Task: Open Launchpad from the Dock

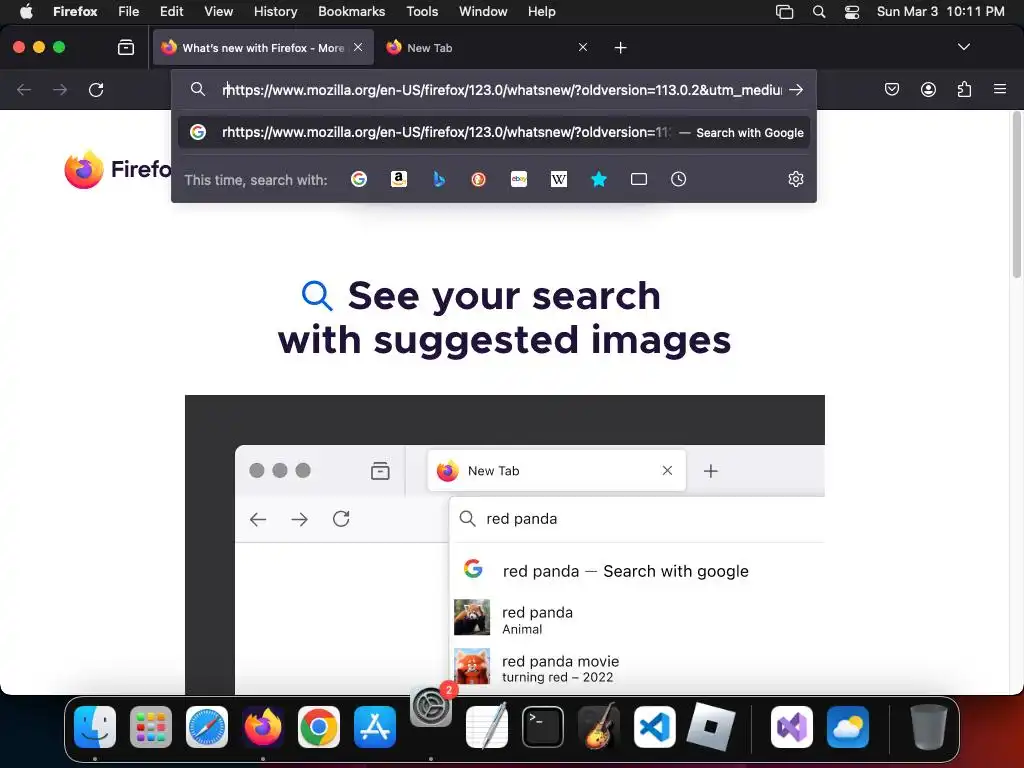Action: [x=151, y=726]
